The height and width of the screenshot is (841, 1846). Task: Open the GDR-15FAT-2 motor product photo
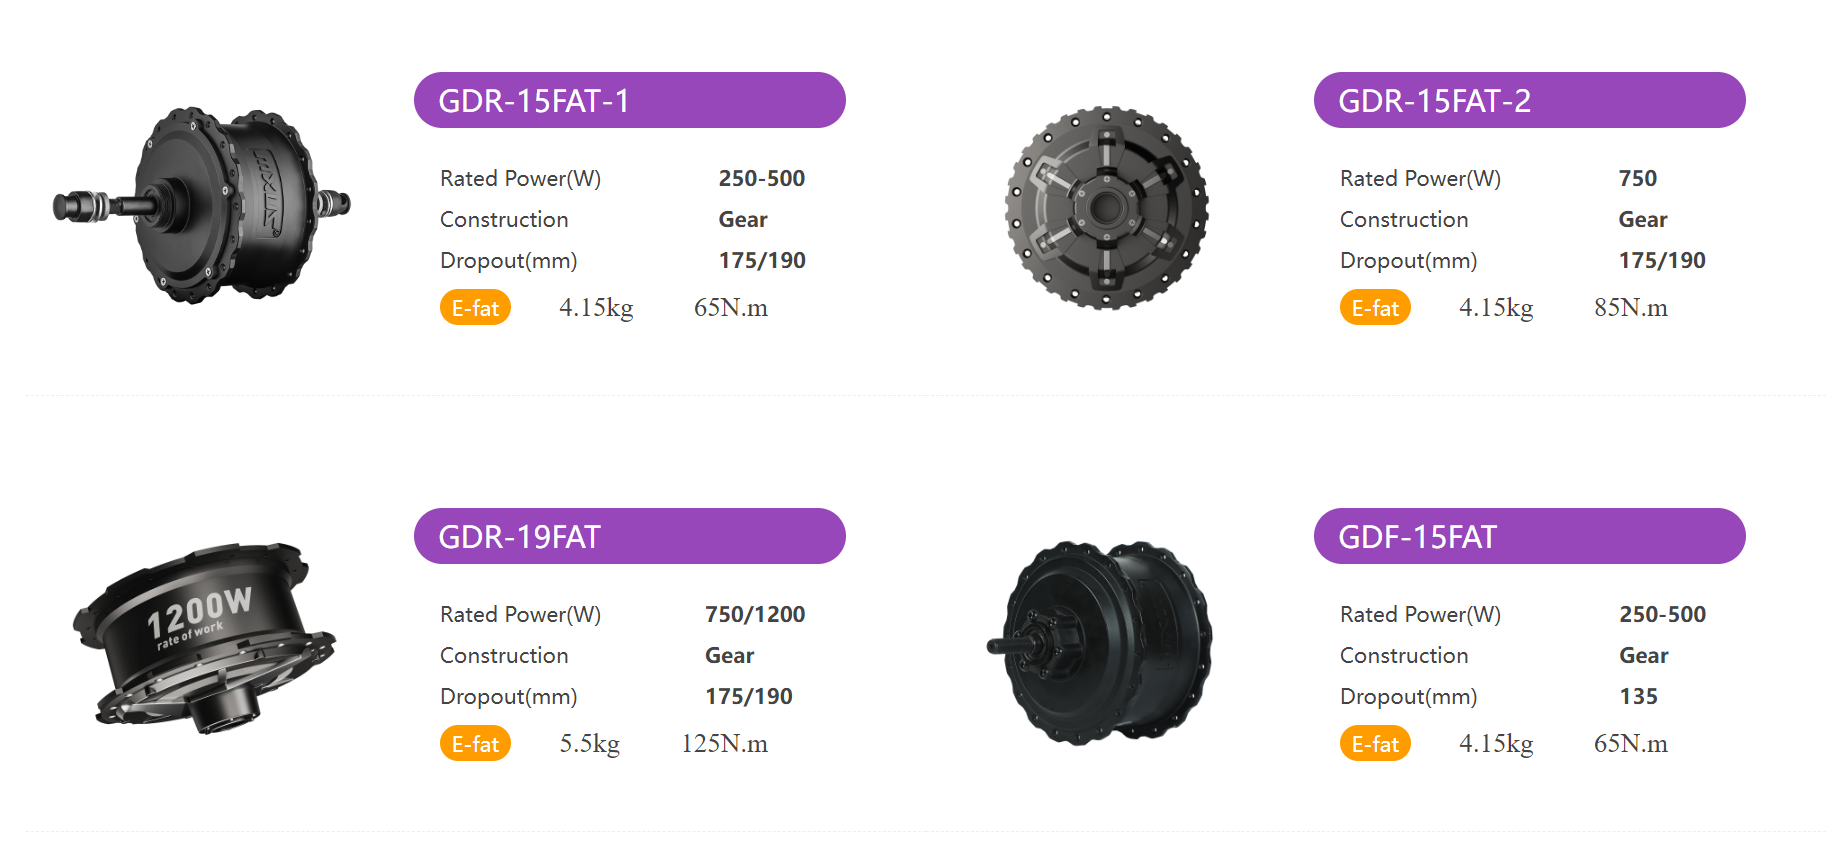pos(1106,208)
